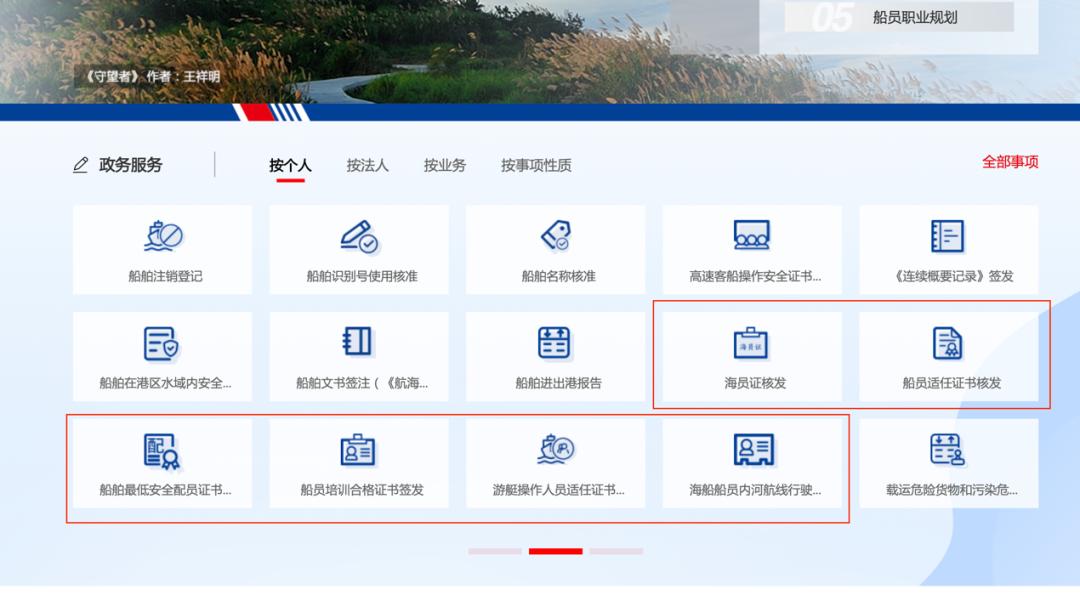This screenshot has width=1080, height=595.
Task: Select the 船员培训合格证书签发 icon
Action: (359, 451)
